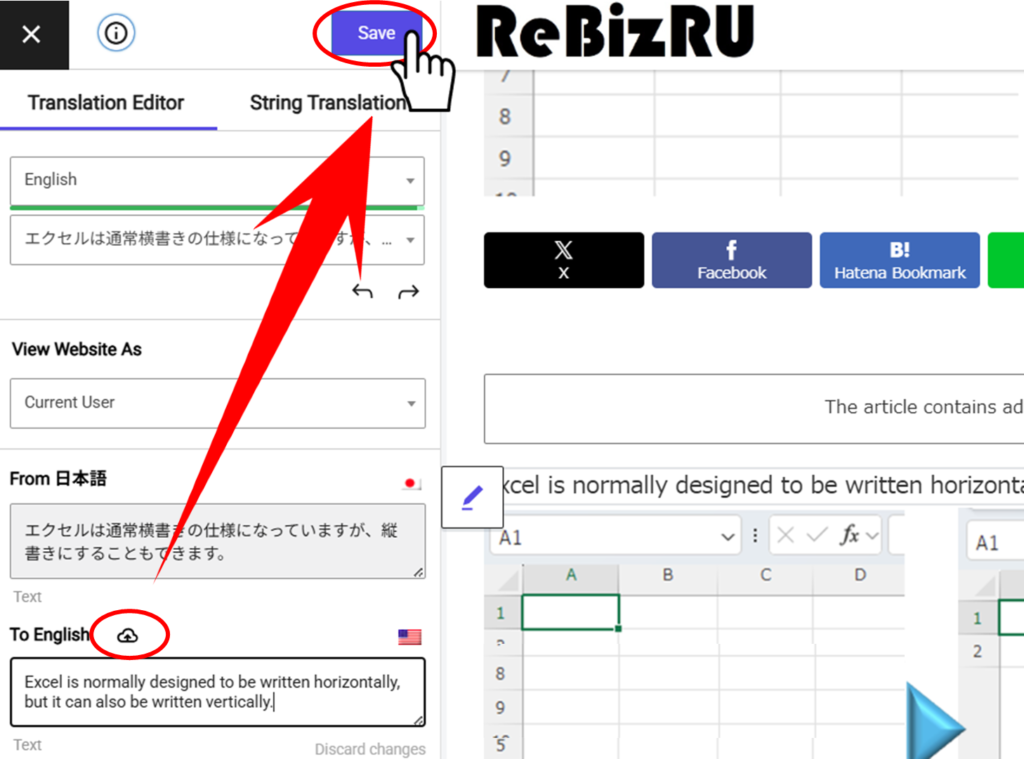Screen dimensions: 1024x759
Task: Click the Facebook 'f' logo icon
Action: click(x=731, y=250)
